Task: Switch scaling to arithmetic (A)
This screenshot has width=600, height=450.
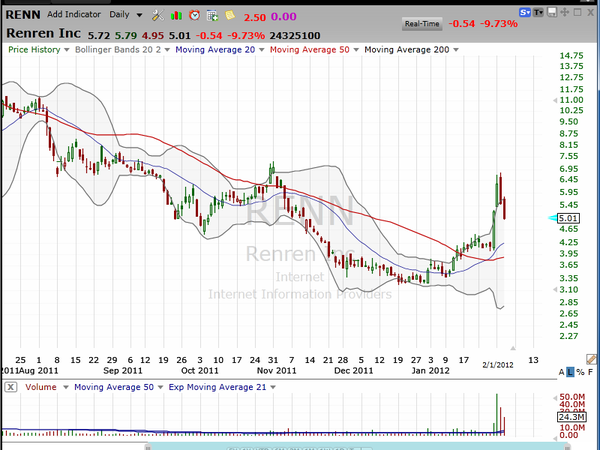Action: (561, 372)
